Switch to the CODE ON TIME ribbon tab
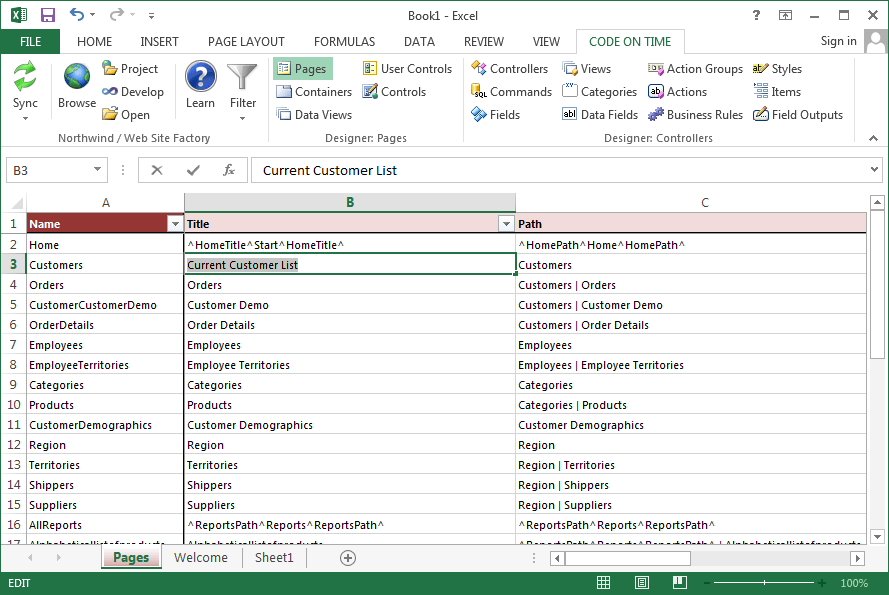The width and height of the screenshot is (889, 595). click(630, 42)
